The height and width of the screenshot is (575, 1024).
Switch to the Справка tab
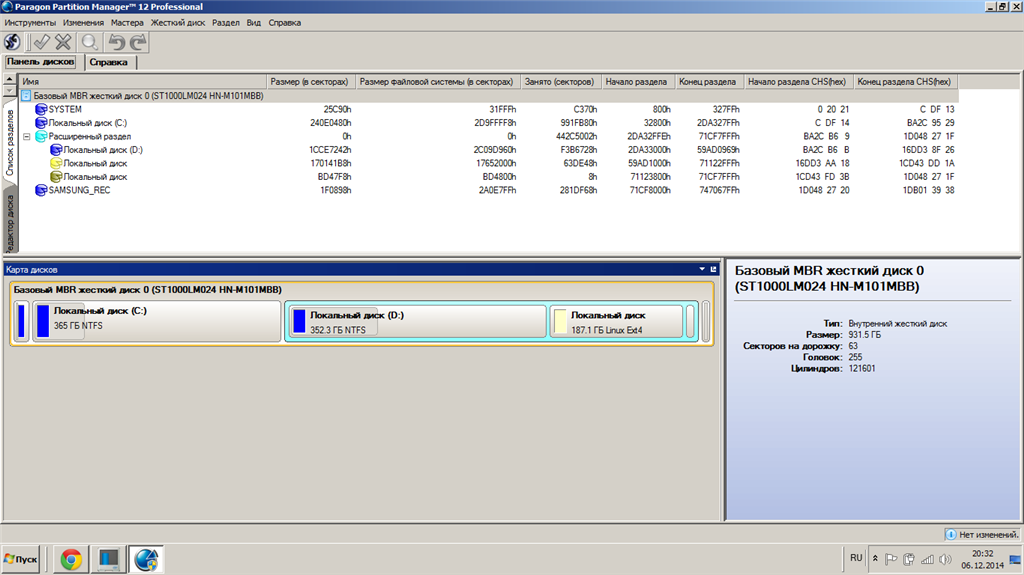coord(108,62)
